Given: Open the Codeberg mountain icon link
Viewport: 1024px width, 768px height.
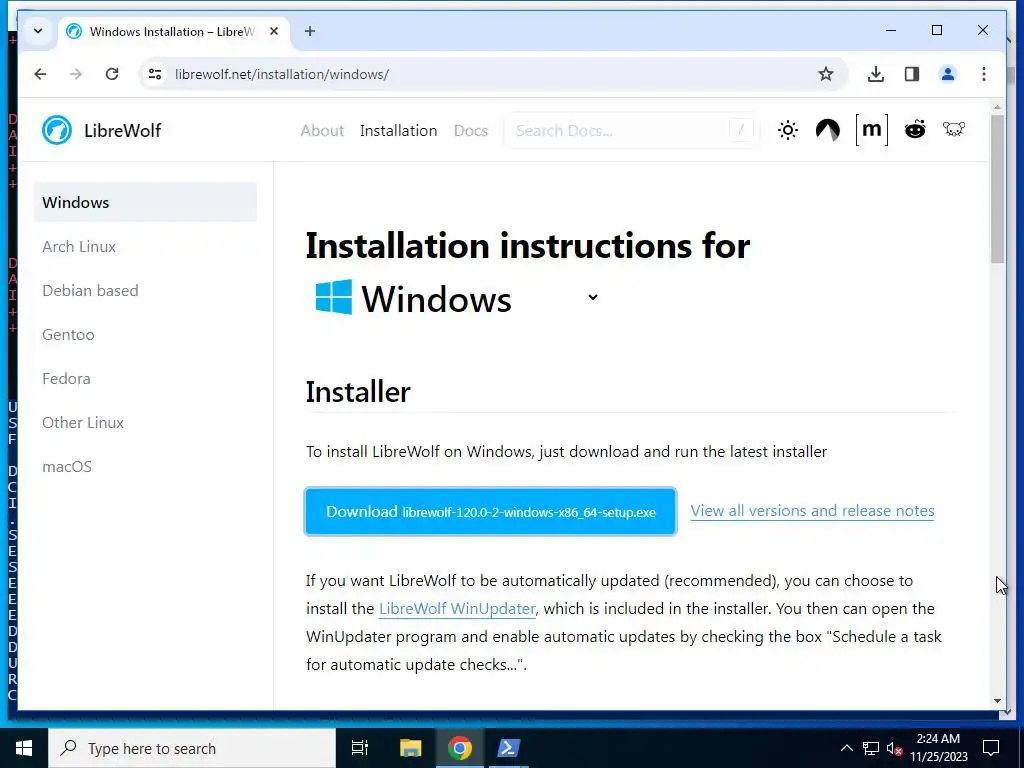Looking at the screenshot, I should [x=827, y=130].
